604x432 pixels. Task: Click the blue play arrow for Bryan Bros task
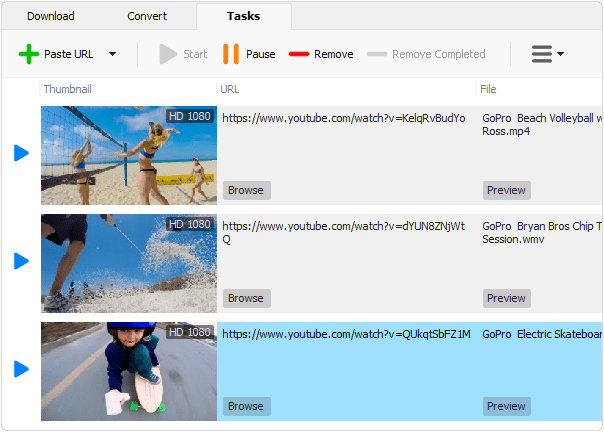[x=21, y=261]
